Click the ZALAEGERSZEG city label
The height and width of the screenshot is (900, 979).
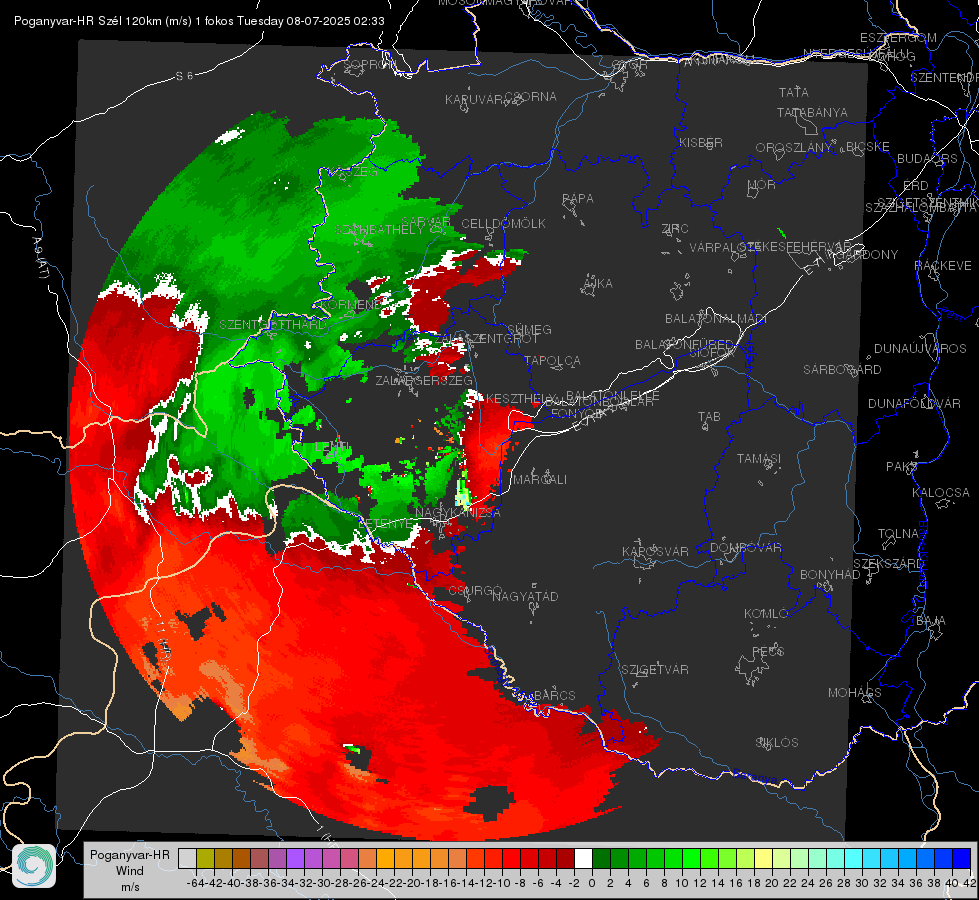[x=424, y=380]
